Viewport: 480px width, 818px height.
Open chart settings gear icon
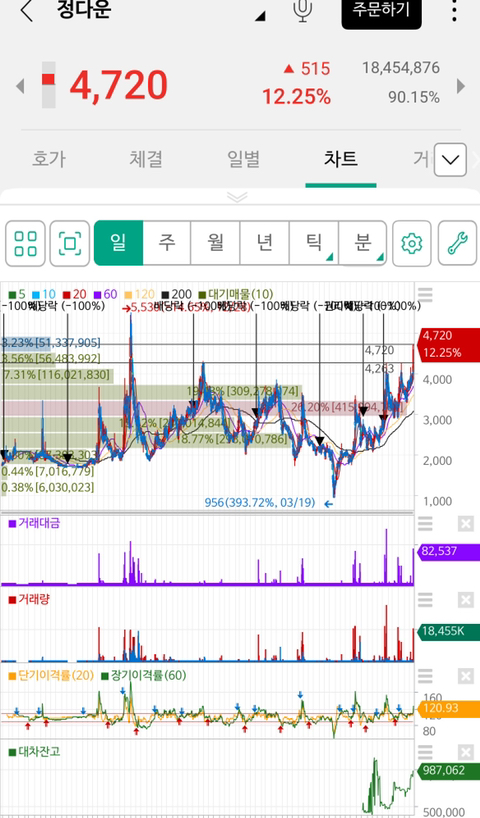[412, 244]
